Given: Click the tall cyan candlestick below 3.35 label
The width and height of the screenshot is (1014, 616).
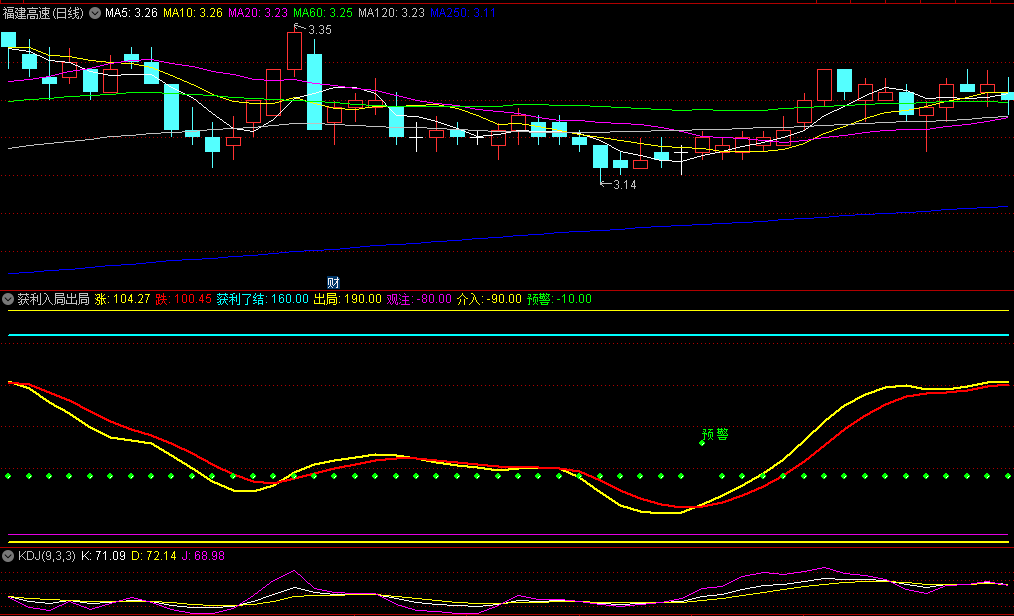Looking at the screenshot, I should click(x=314, y=92).
